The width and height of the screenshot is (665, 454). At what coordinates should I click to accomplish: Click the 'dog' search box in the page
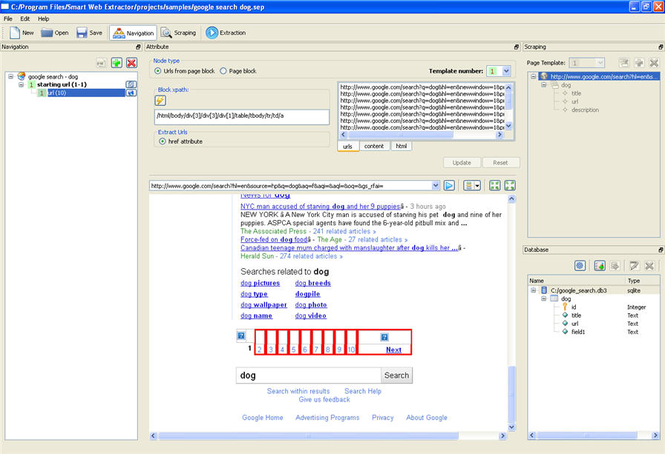click(308, 375)
